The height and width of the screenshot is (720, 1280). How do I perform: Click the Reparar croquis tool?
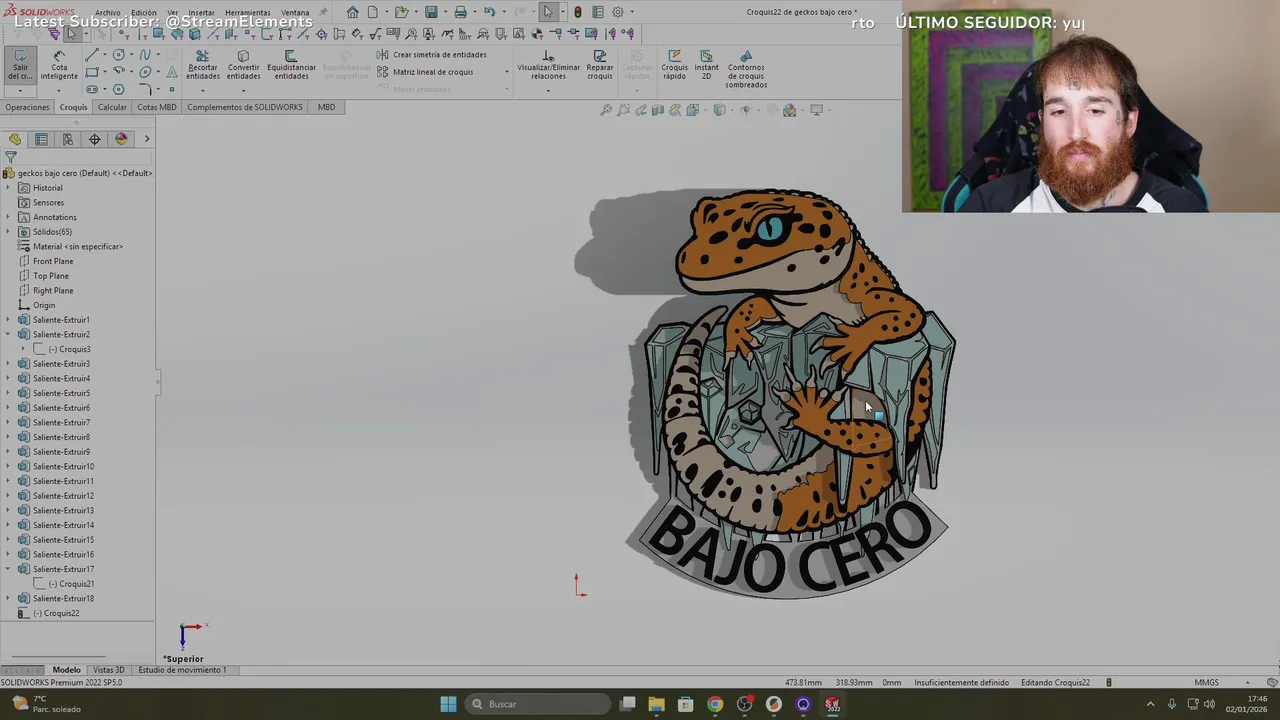coord(600,65)
